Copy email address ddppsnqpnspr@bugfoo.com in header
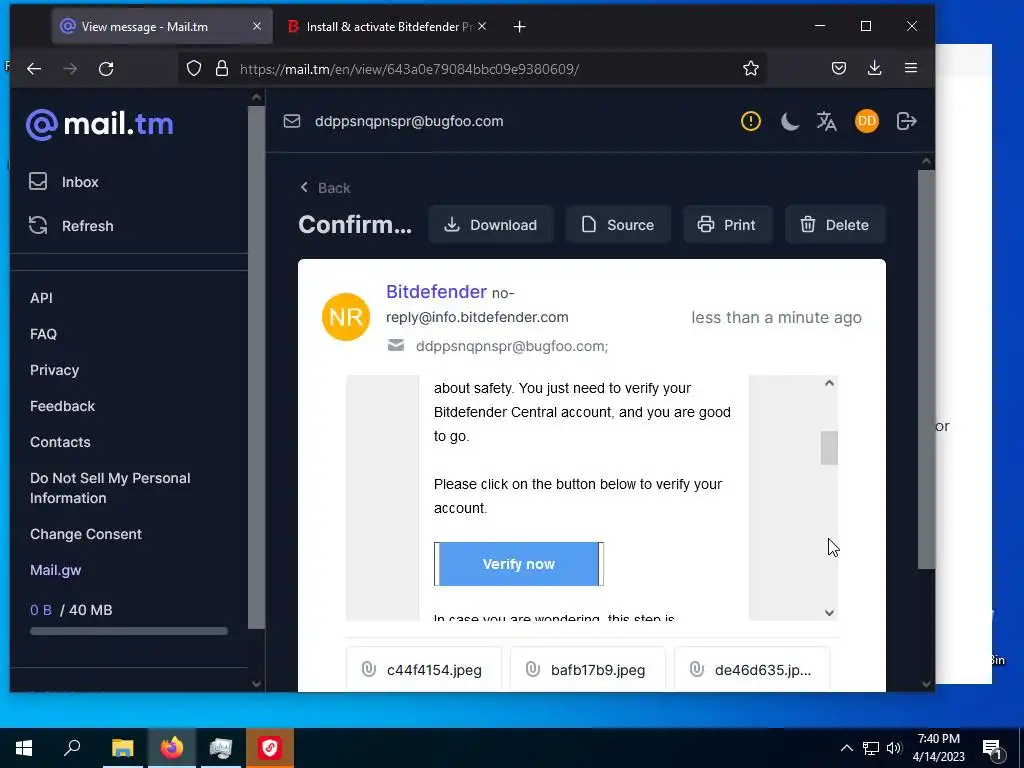 (x=409, y=121)
